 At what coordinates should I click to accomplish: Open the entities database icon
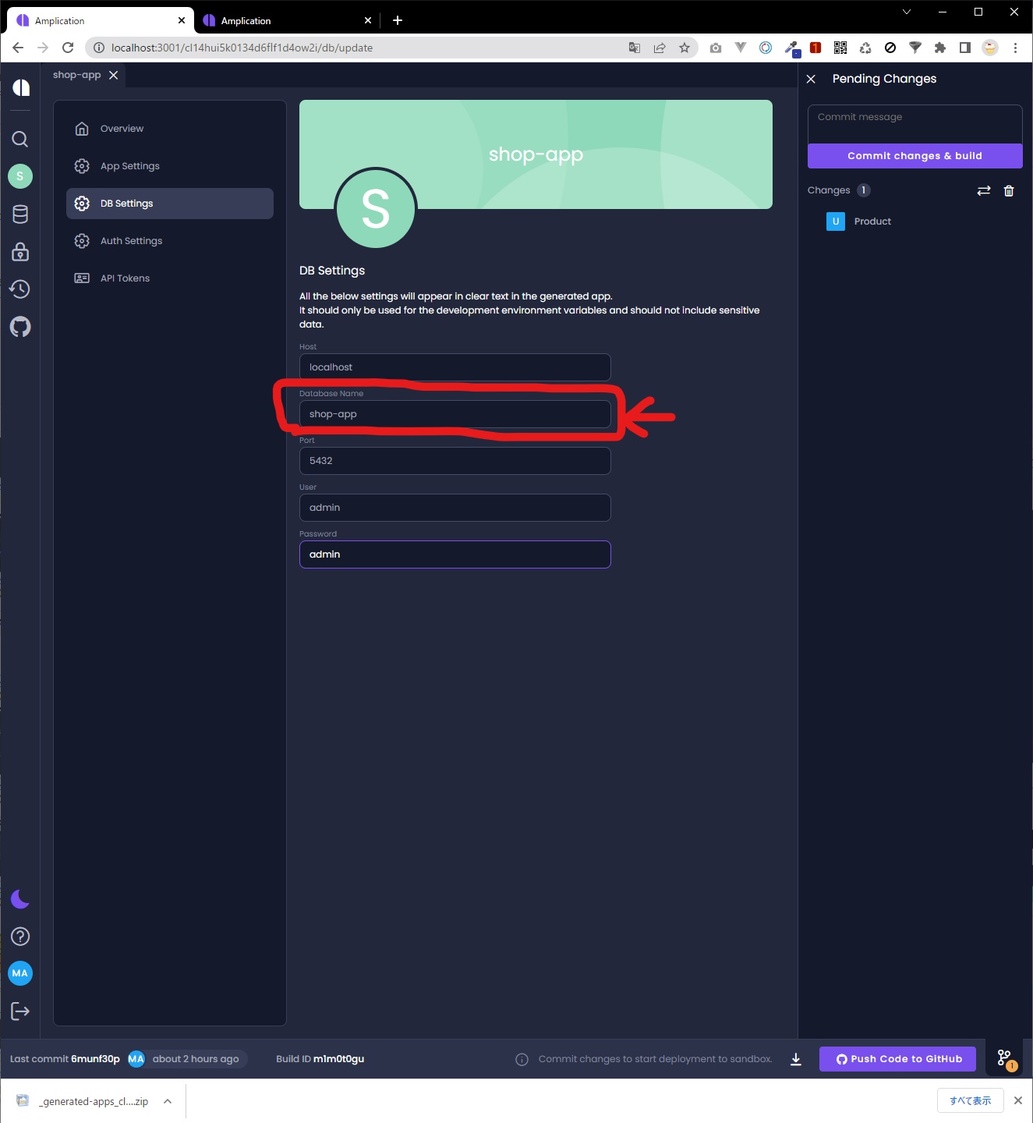coord(20,214)
